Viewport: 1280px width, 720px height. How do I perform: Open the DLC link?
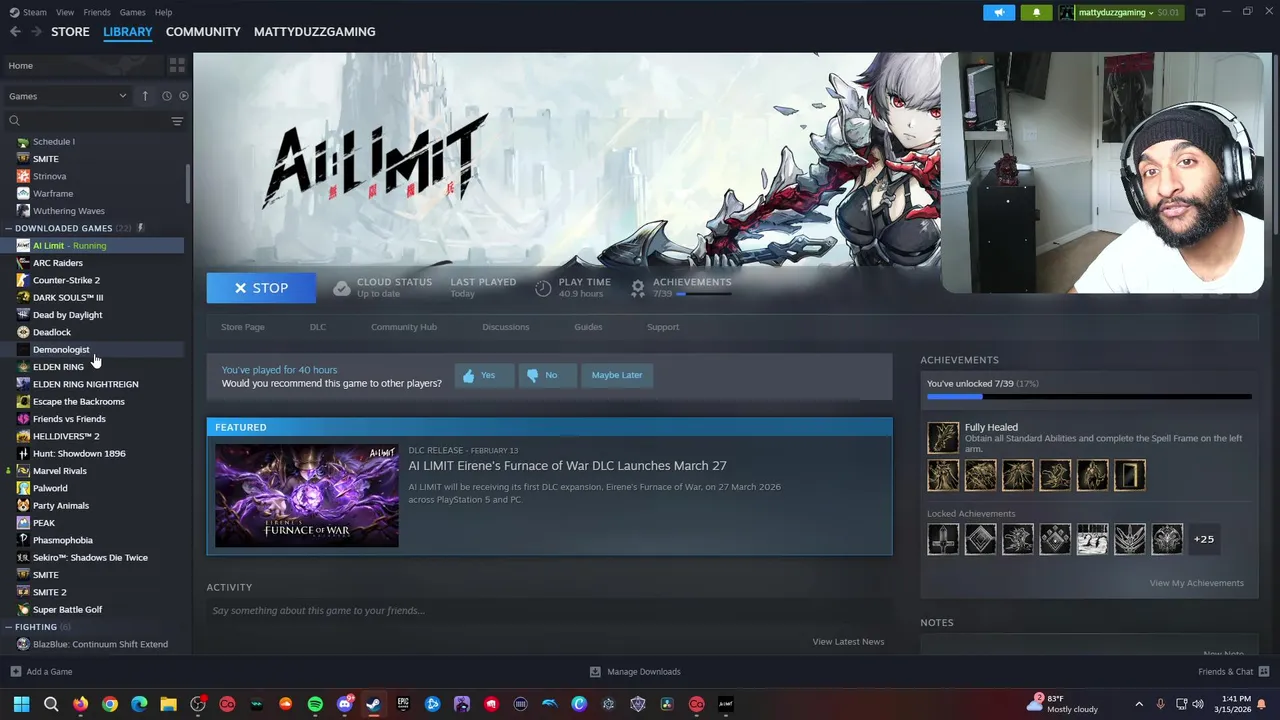(x=318, y=327)
